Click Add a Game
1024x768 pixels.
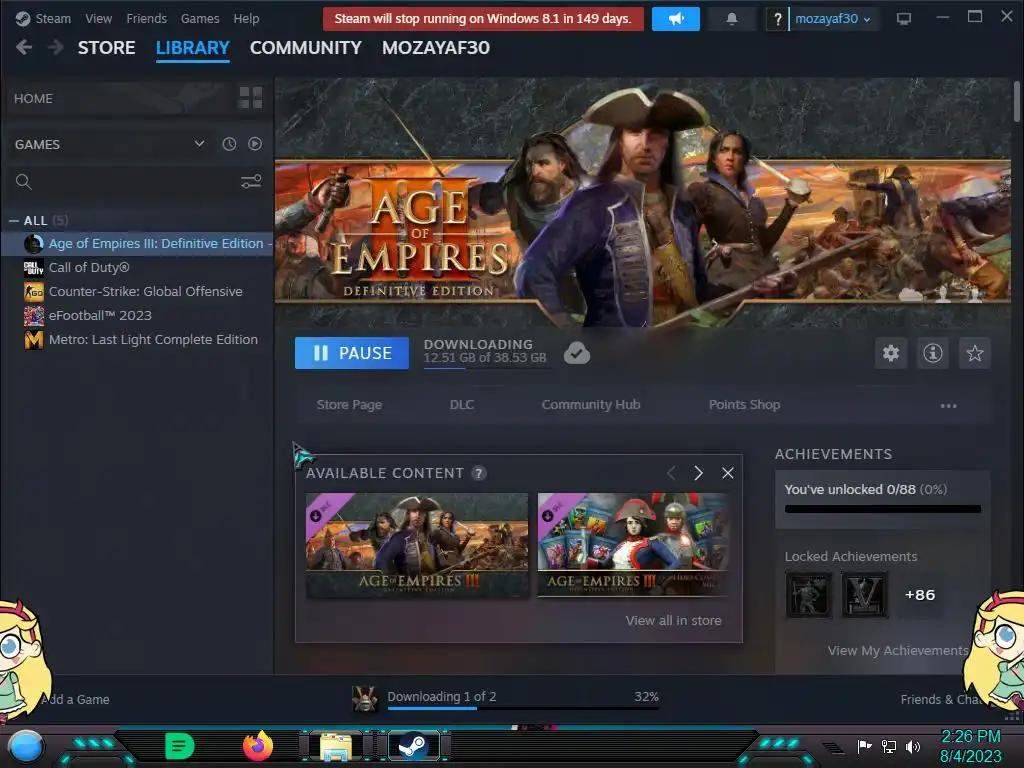[x=75, y=699]
